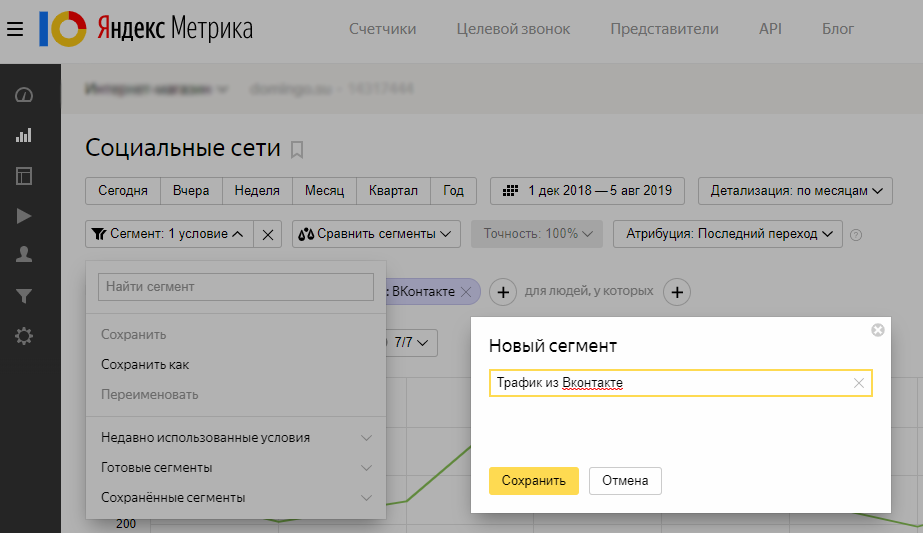Open Блог in top navigation
923x533 pixels.
(x=838, y=29)
